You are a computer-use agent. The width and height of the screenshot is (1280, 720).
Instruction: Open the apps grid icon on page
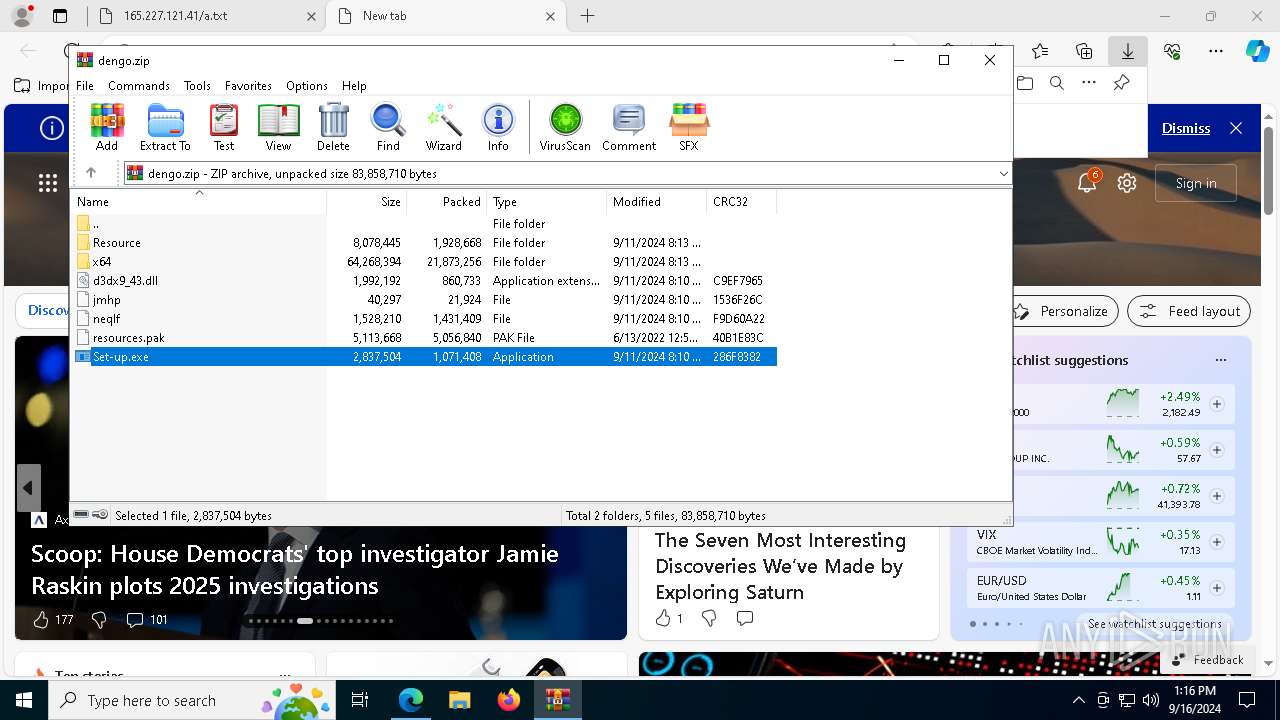click(48, 182)
